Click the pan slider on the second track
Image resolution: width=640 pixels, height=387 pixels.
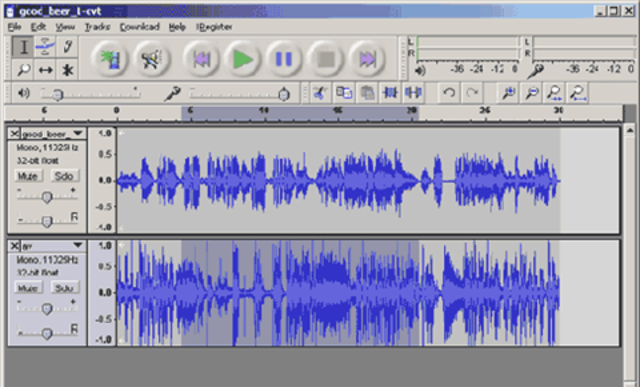point(47,333)
